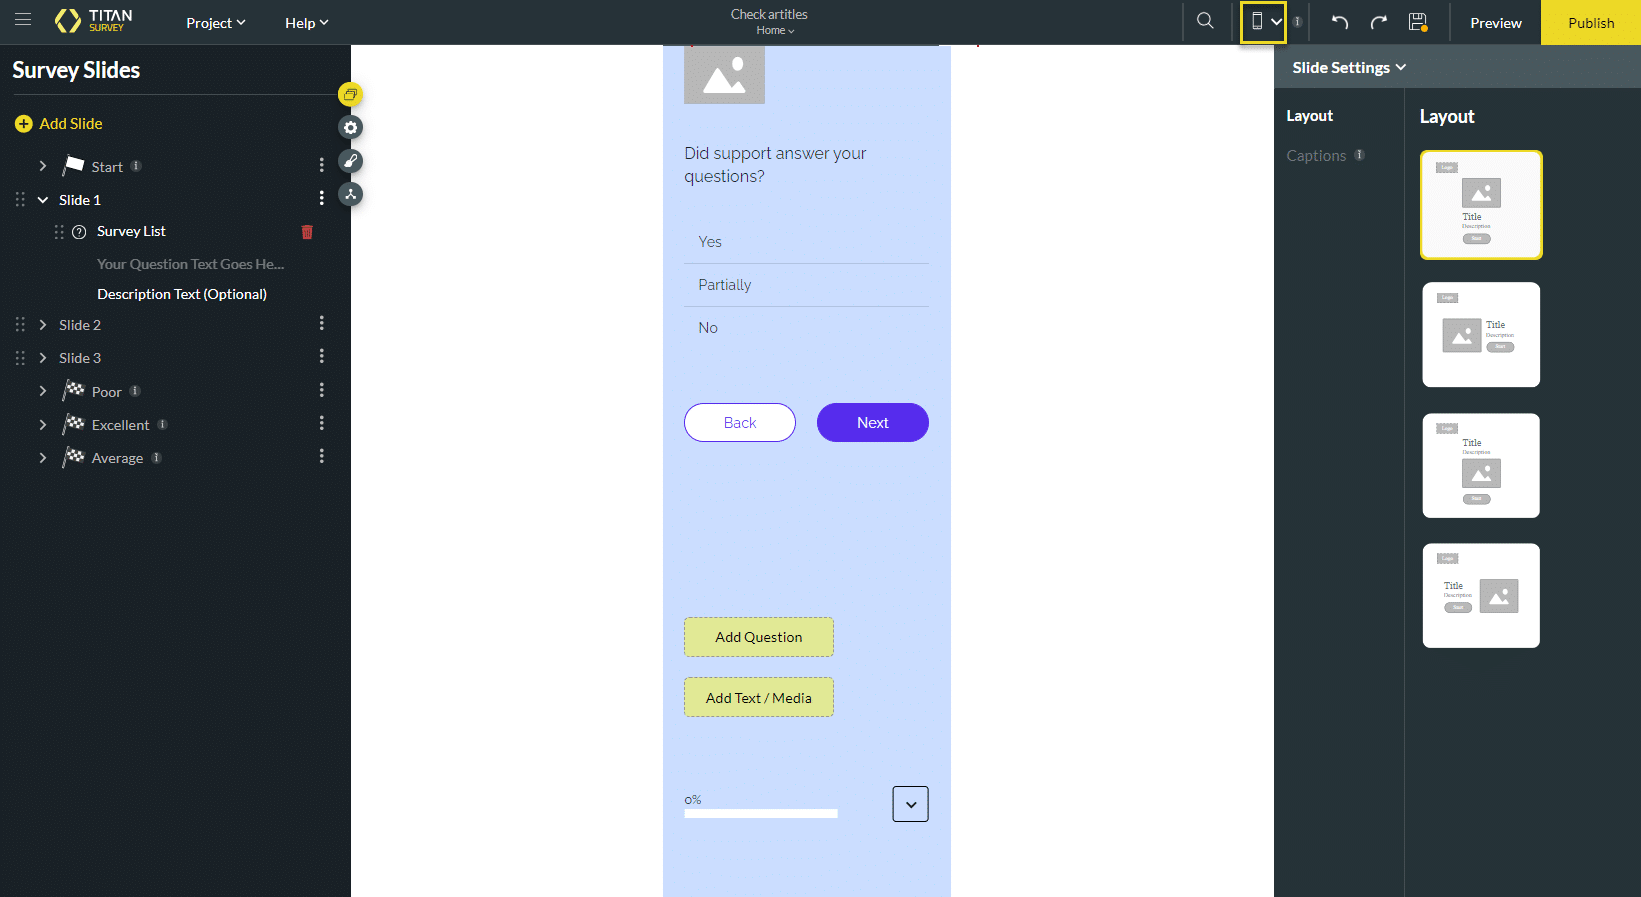
Task: Click the Publish button
Action: [1590, 23]
